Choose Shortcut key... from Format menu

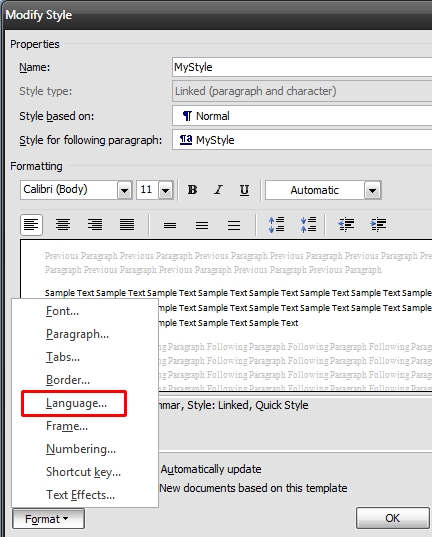click(x=85, y=472)
